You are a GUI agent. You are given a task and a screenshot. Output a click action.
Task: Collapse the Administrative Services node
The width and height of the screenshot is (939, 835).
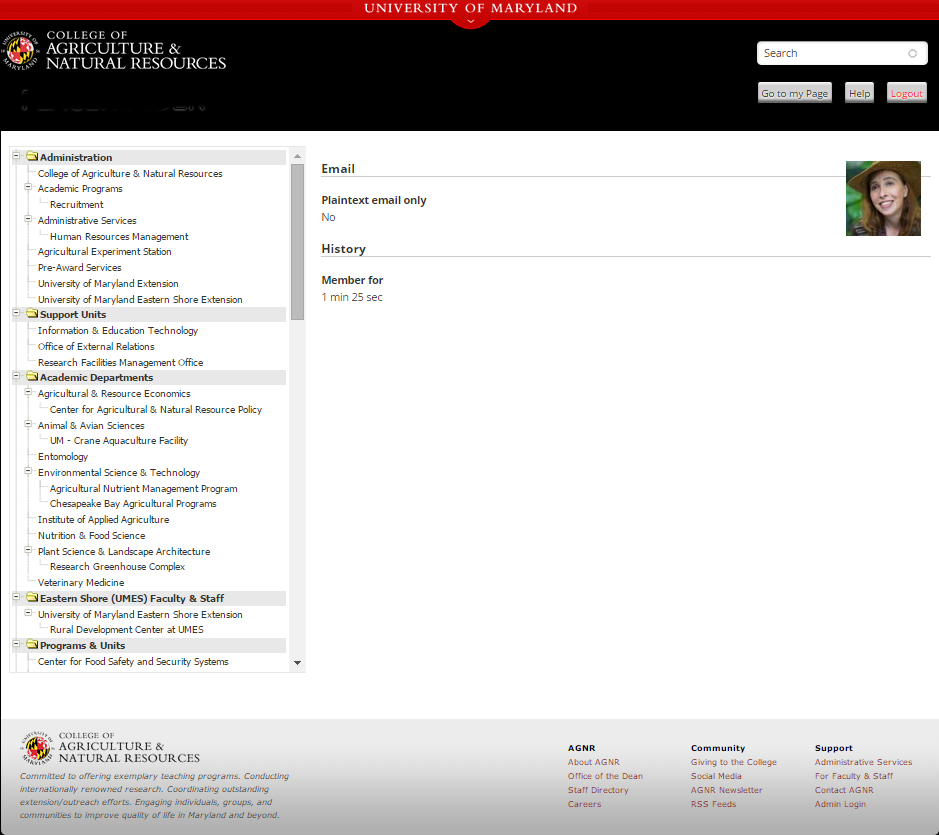[x=28, y=219]
